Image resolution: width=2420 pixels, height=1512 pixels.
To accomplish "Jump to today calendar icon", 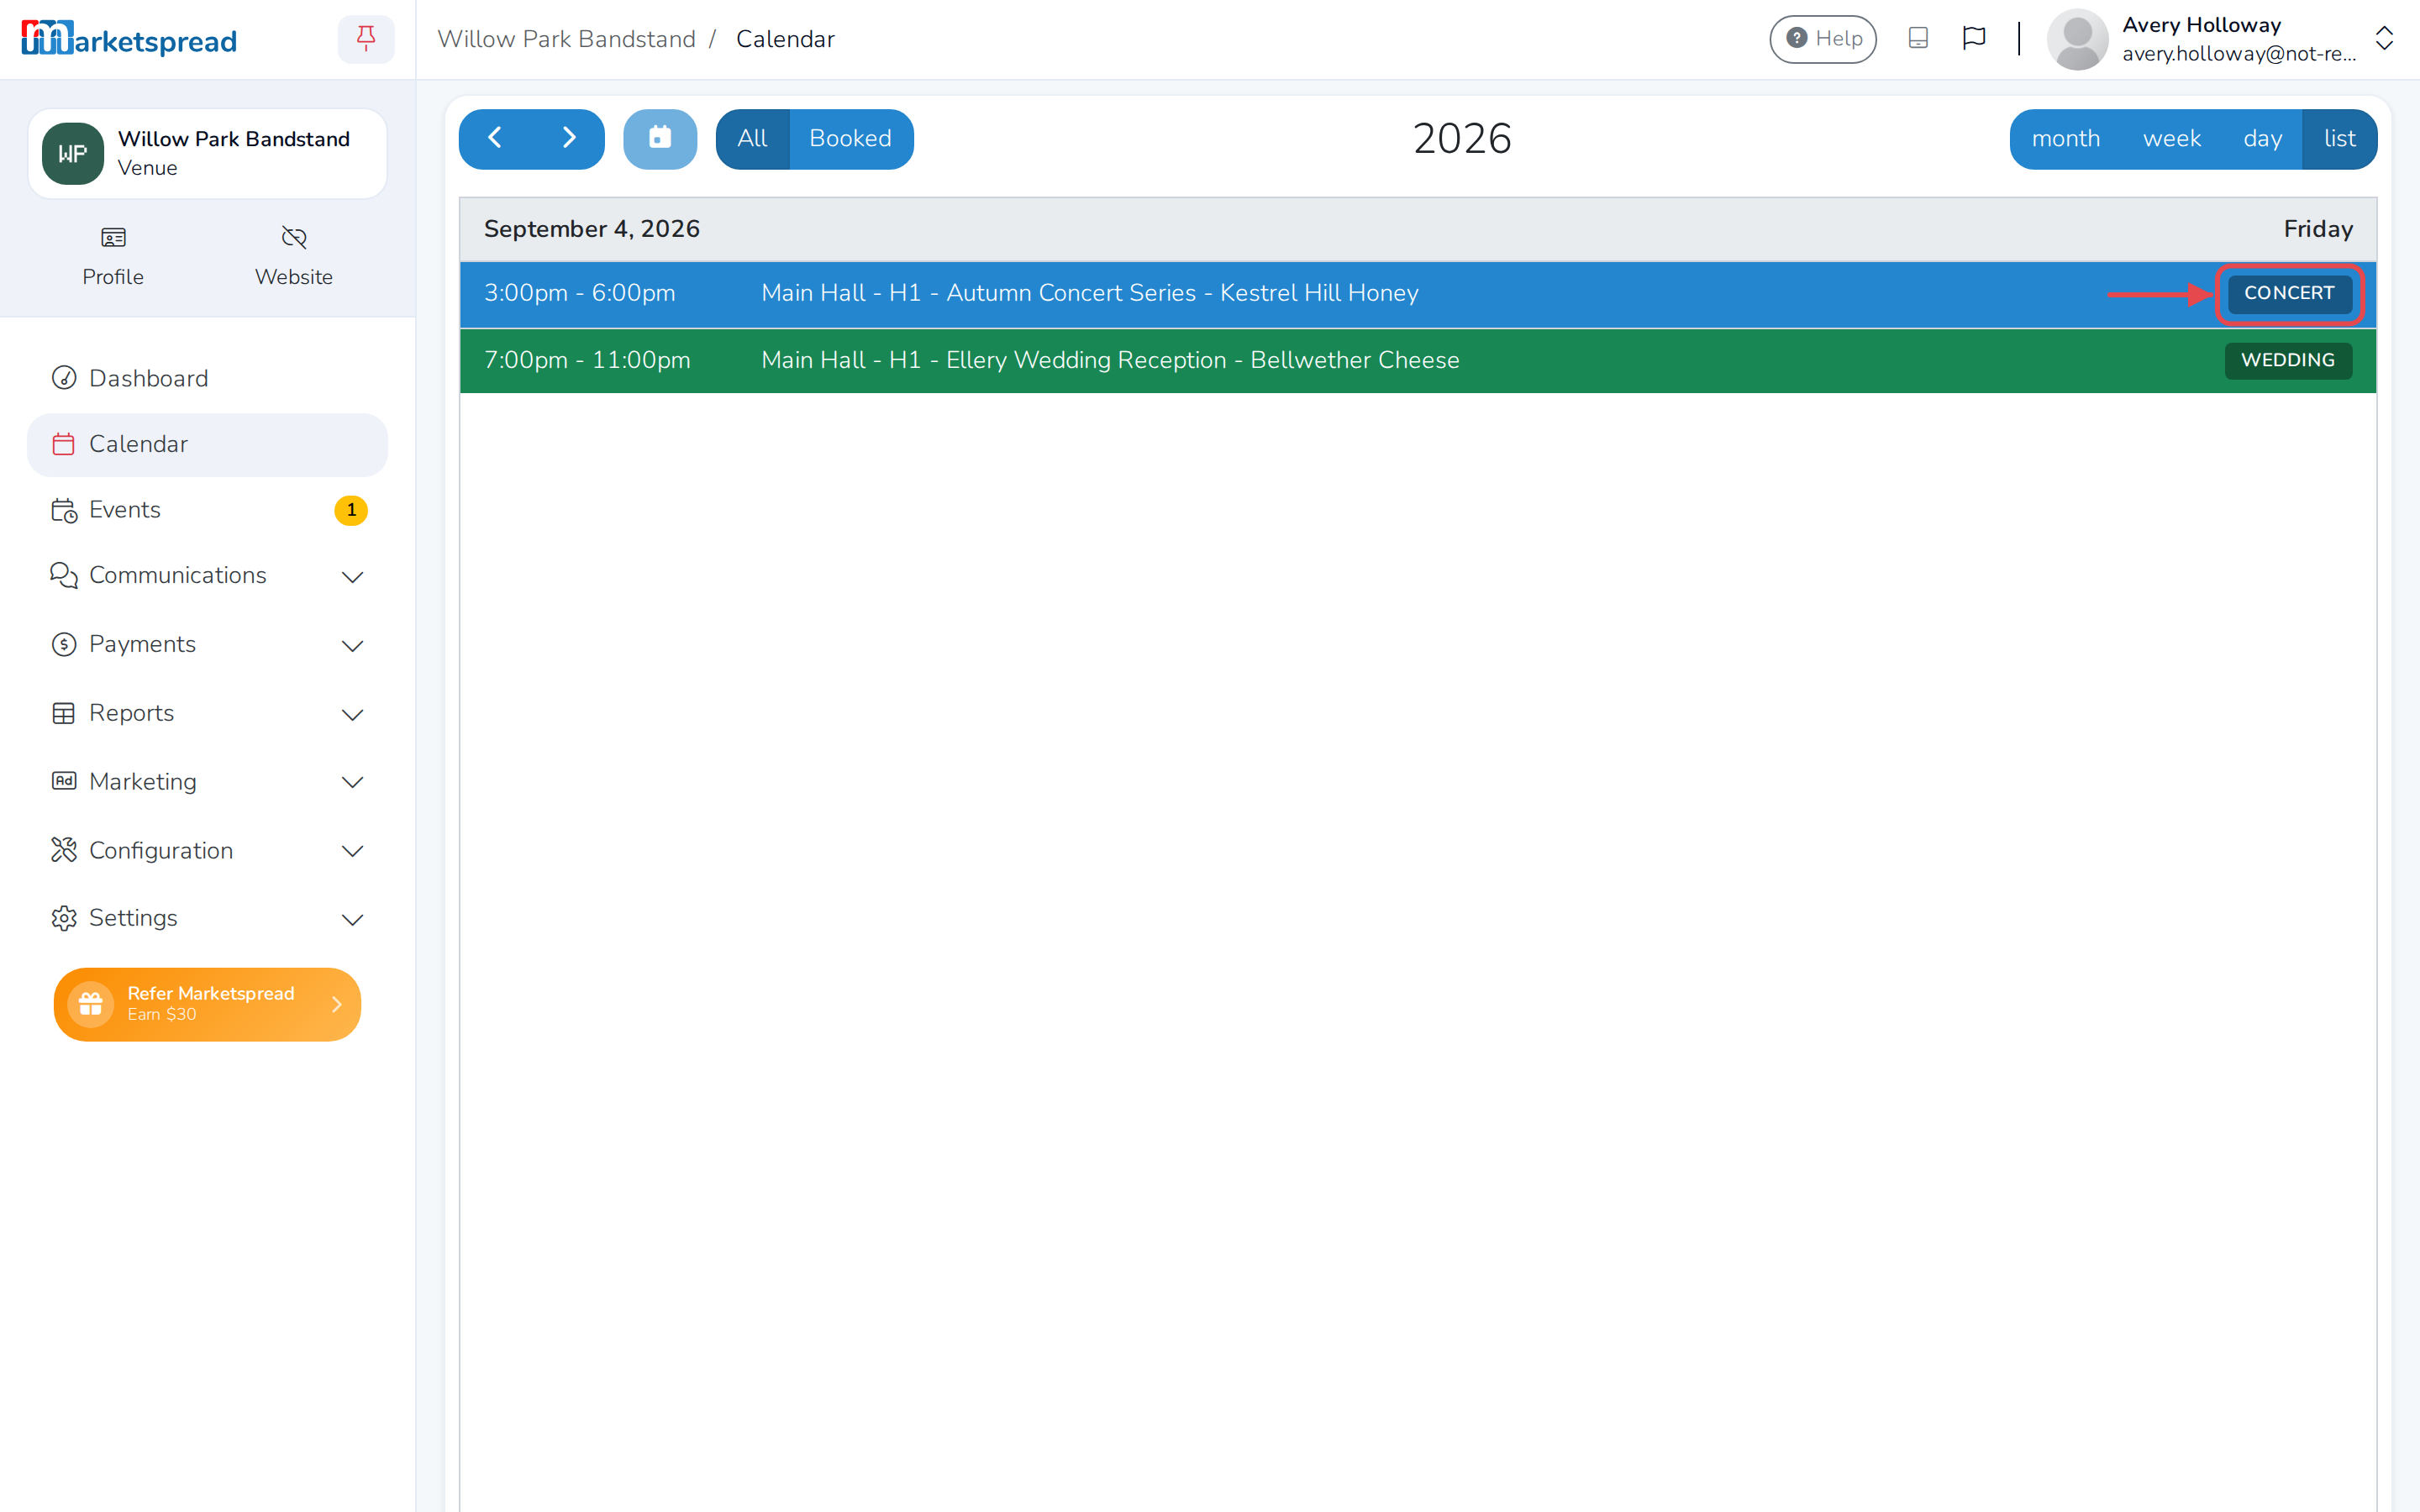I will (x=660, y=138).
